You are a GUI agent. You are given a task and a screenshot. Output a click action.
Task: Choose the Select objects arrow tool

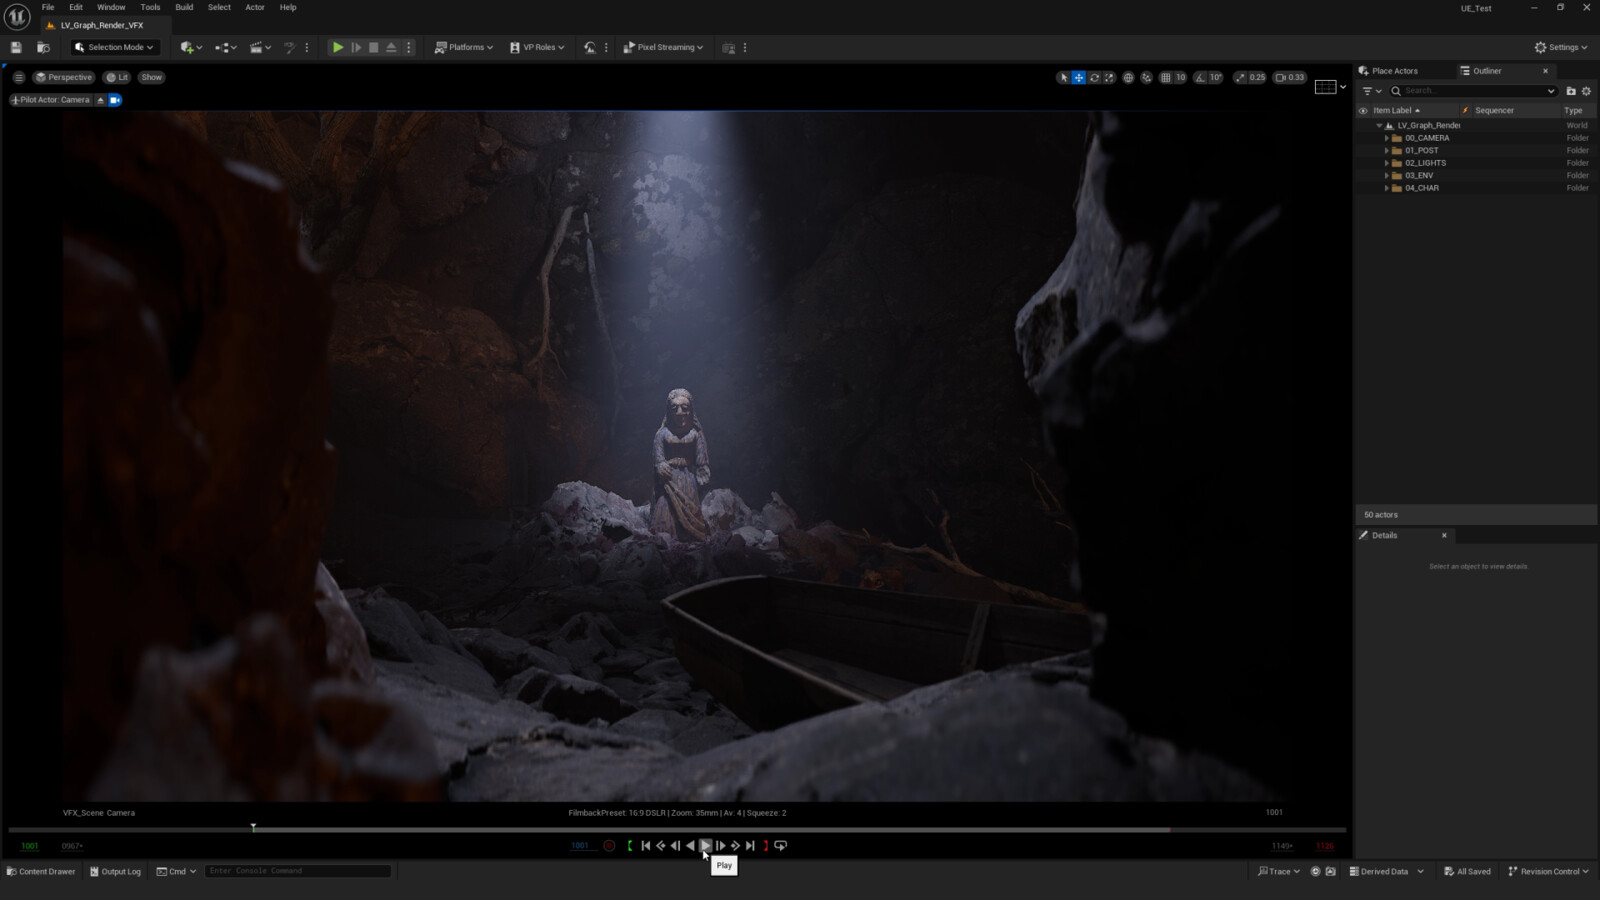click(1063, 77)
